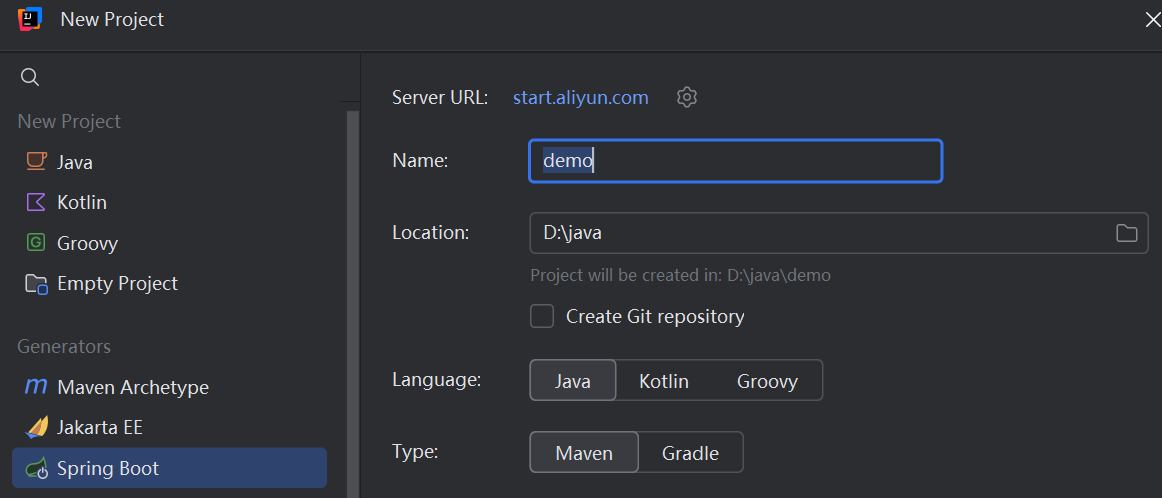Click the Empty Project folder icon

(36, 284)
